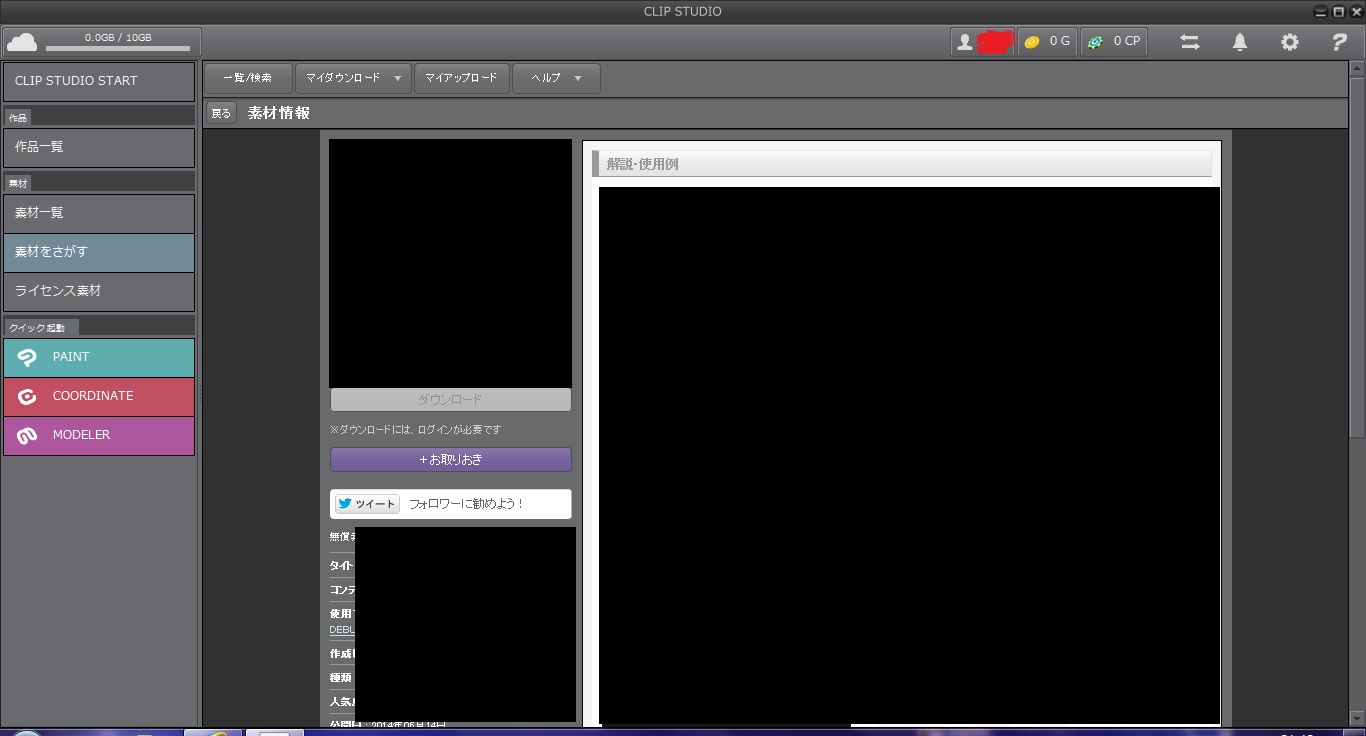Open ライセンス素材 in the sidebar
1366x736 pixels.
pyautogui.click(x=99, y=291)
